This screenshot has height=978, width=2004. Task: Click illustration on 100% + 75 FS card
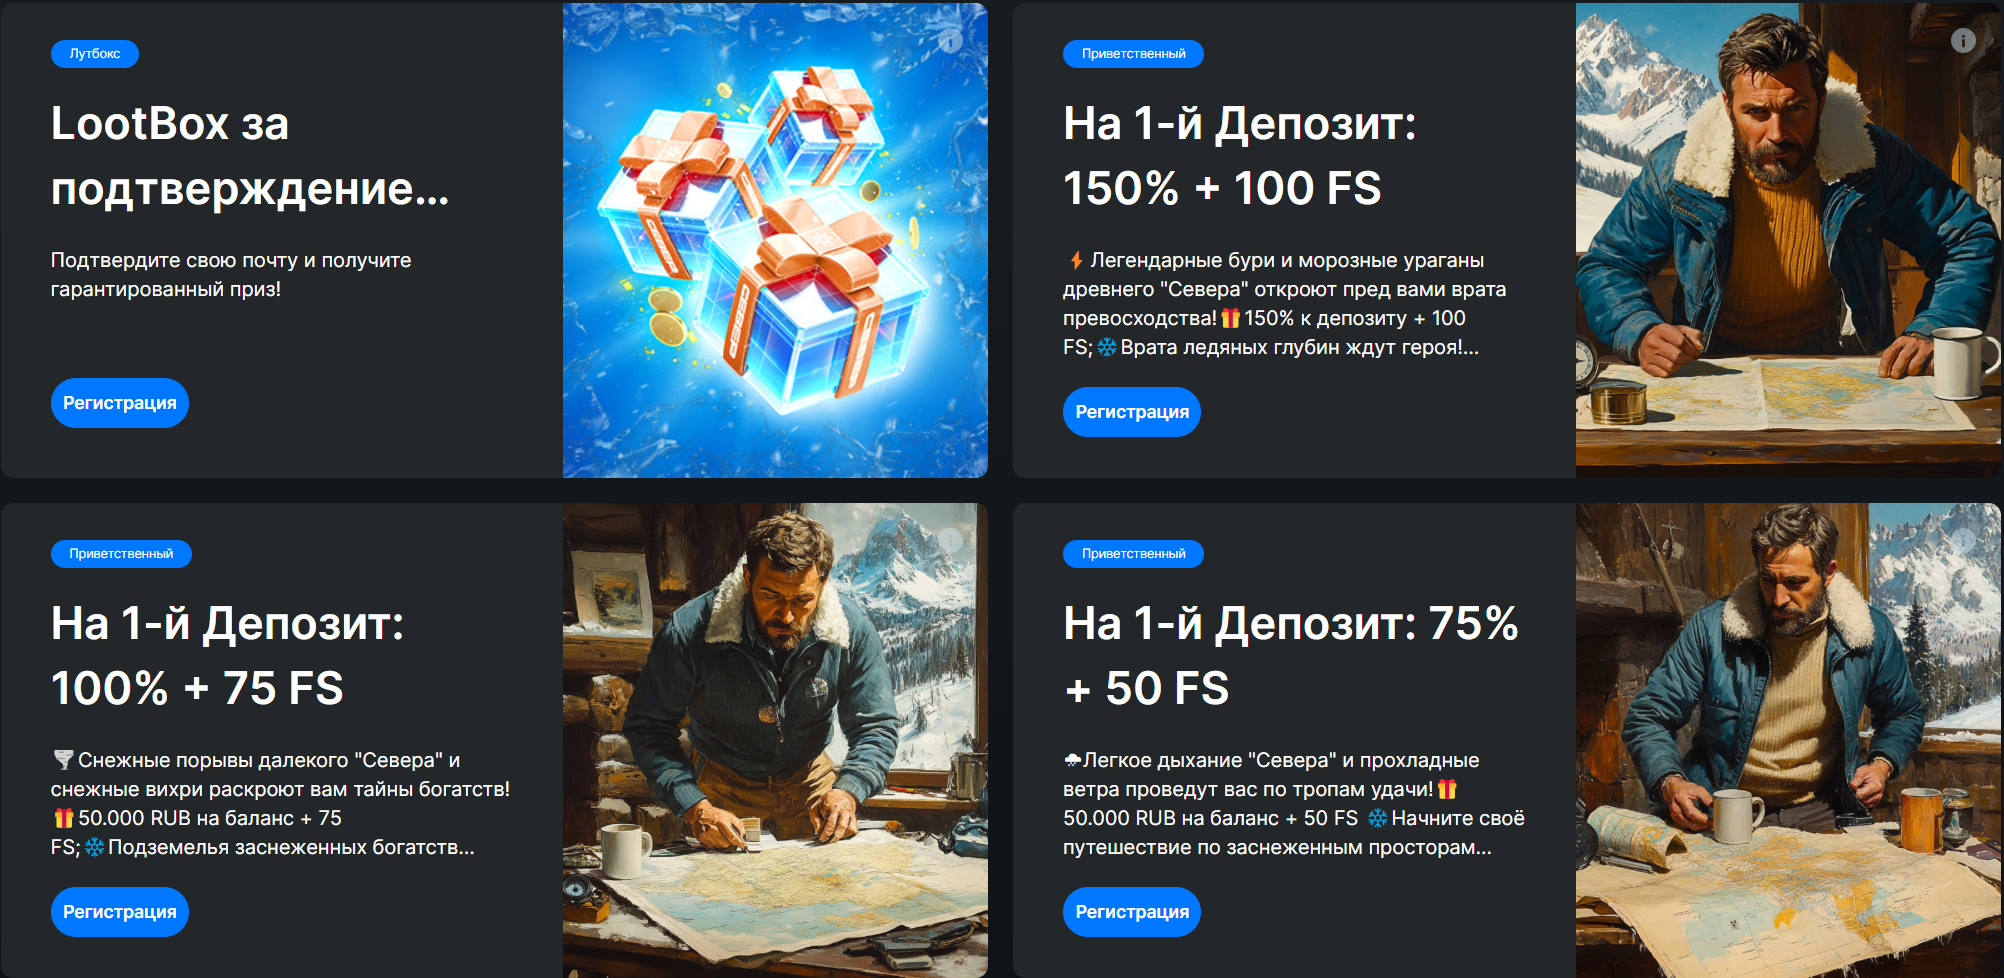(775, 740)
